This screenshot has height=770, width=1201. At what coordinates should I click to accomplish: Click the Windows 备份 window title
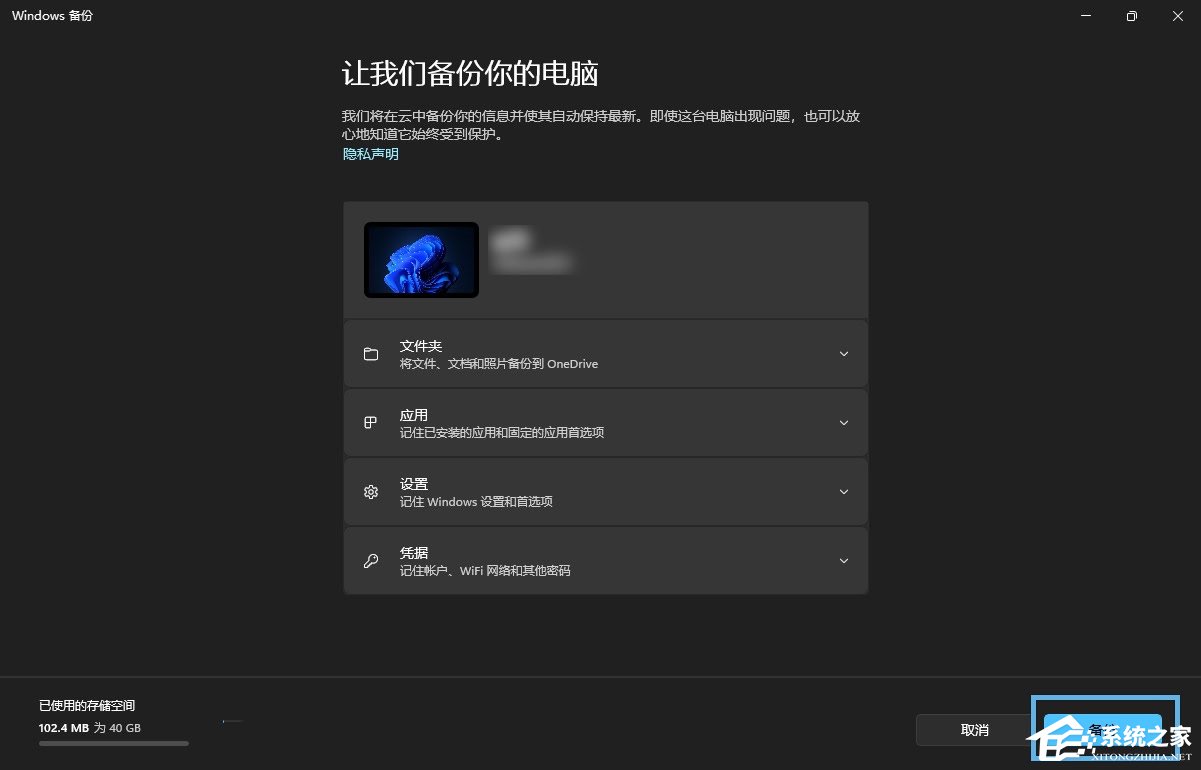(52, 16)
